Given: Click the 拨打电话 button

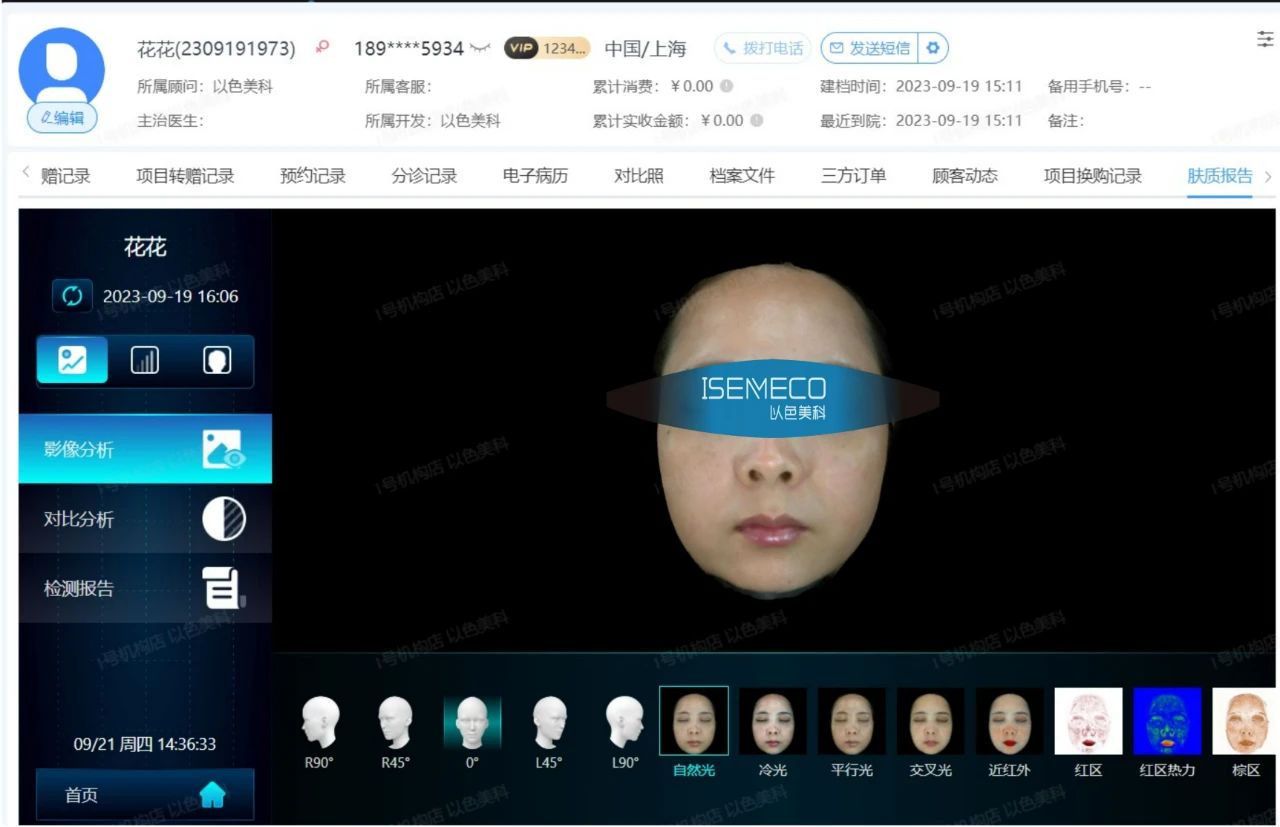Looking at the screenshot, I should (x=763, y=48).
